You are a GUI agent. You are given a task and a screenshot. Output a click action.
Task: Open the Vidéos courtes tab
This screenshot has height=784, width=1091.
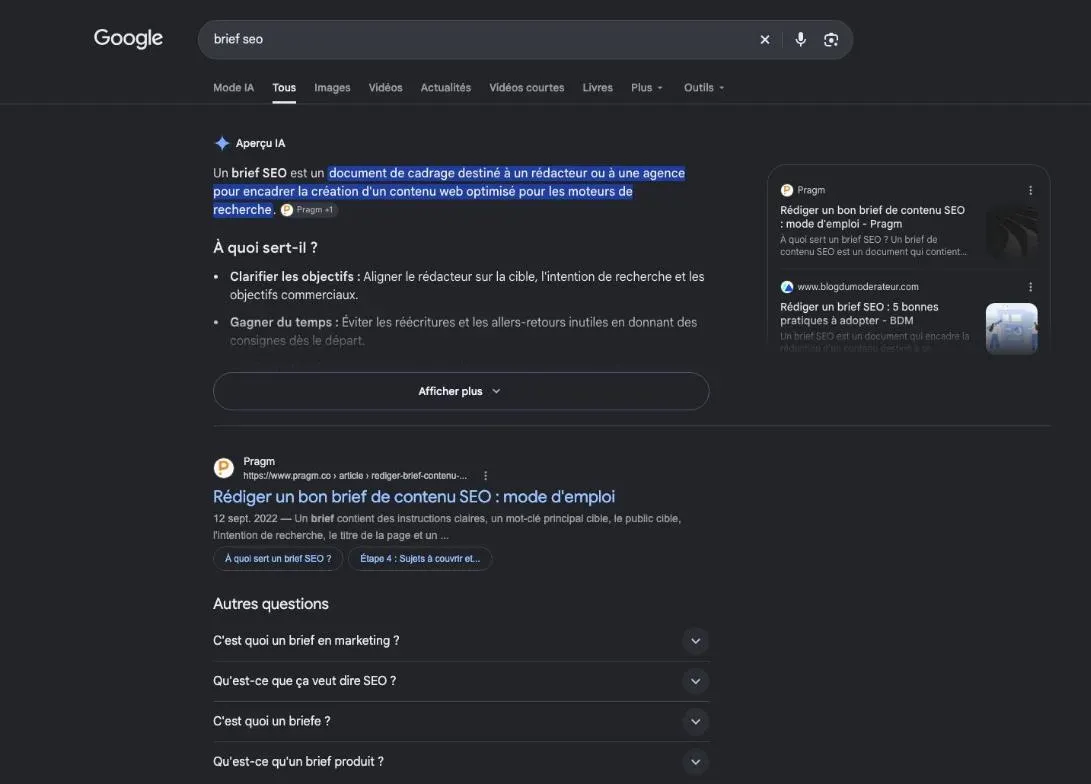(x=526, y=88)
